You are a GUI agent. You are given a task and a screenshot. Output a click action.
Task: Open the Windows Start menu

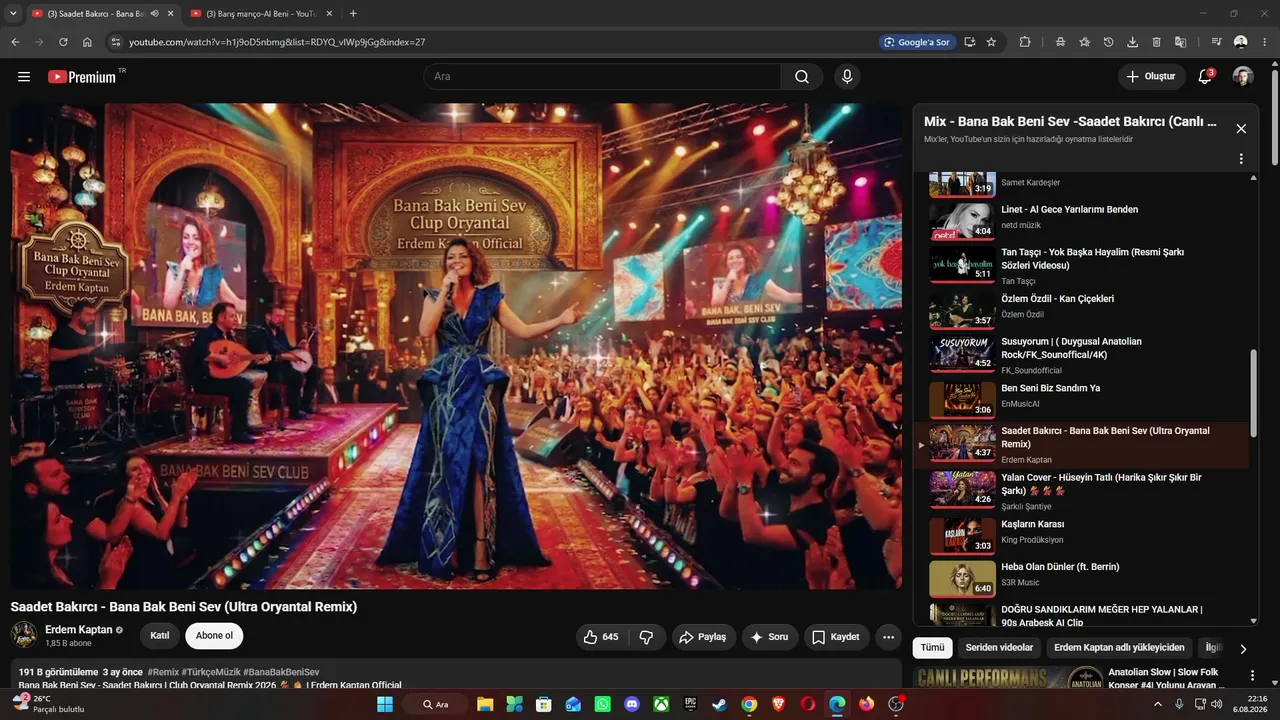(385, 704)
